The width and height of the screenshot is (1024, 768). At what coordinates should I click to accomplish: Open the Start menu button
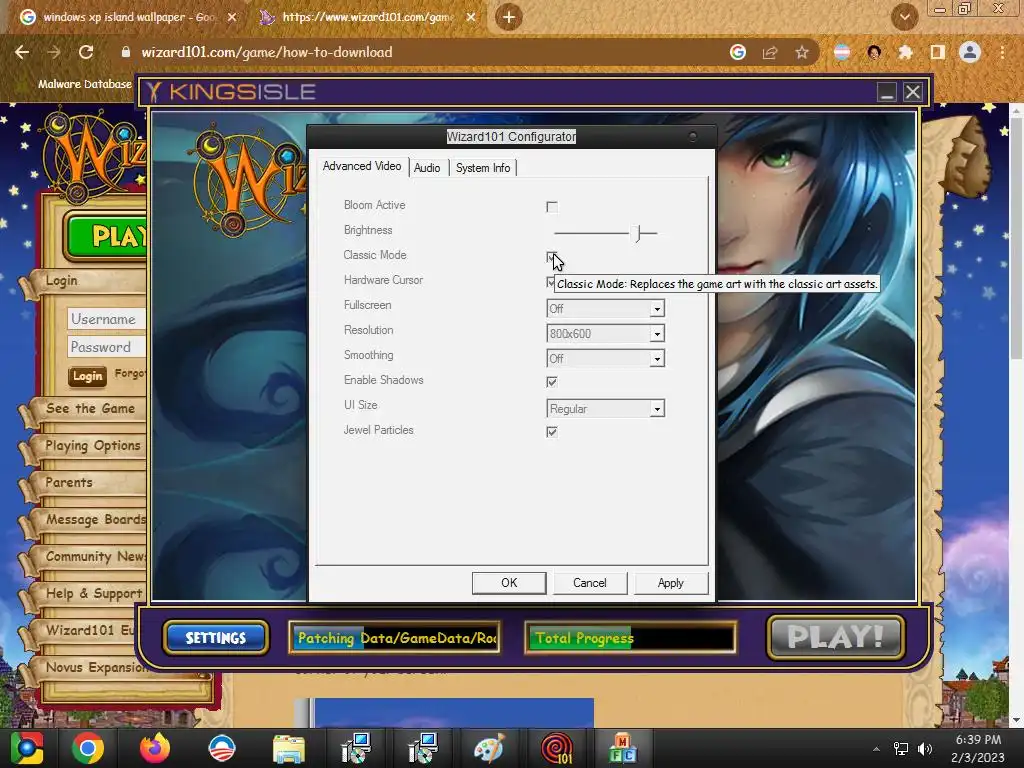point(27,748)
